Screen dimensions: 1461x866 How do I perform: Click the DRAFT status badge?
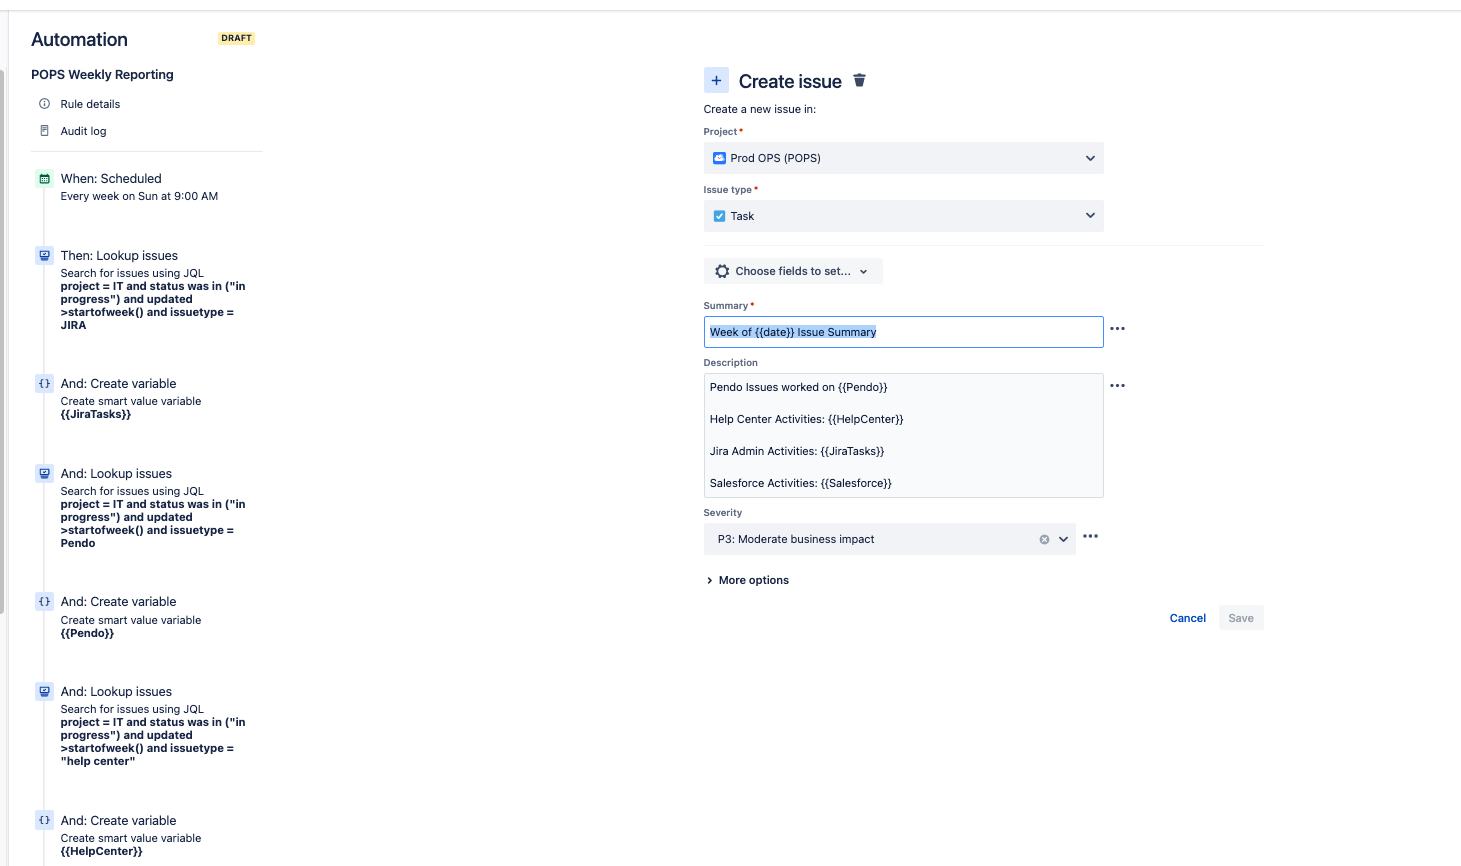pyautogui.click(x=237, y=39)
